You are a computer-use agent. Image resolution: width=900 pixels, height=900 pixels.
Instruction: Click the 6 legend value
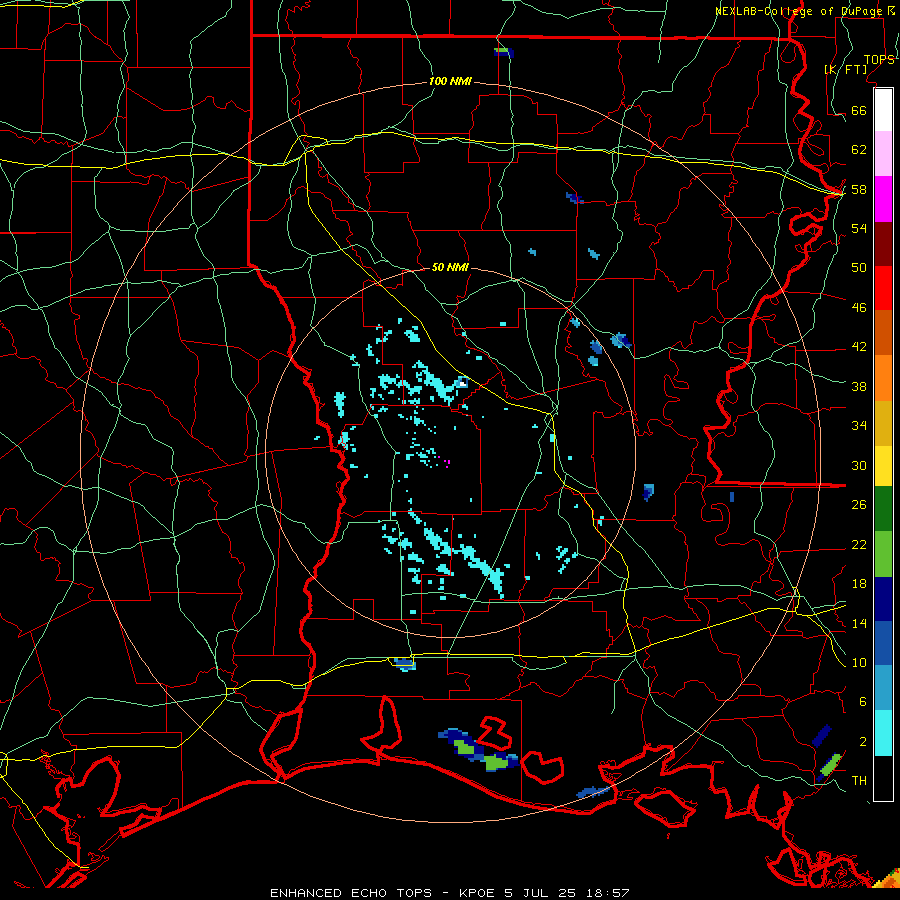pos(863,701)
